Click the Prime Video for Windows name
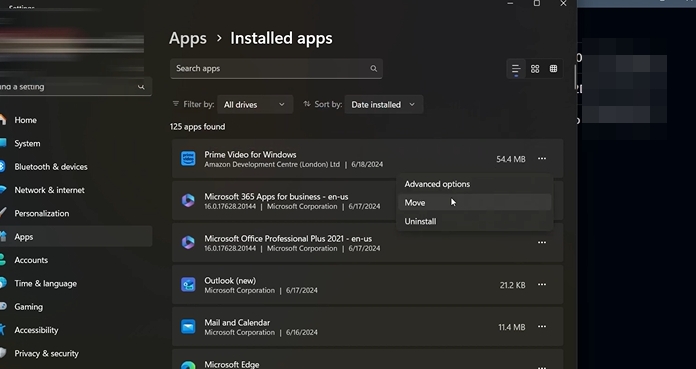Image resolution: width=696 pixels, height=369 pixels. [x=250, y=155]
